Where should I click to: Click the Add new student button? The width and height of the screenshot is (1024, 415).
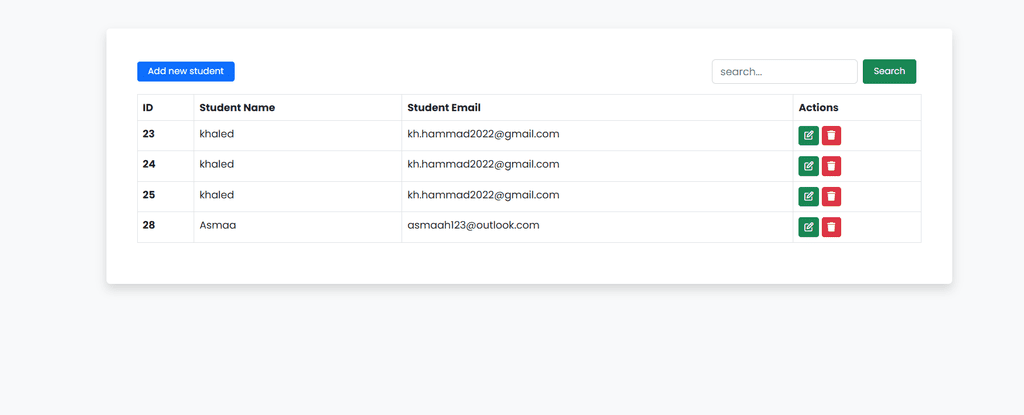[x=185, y=71]
